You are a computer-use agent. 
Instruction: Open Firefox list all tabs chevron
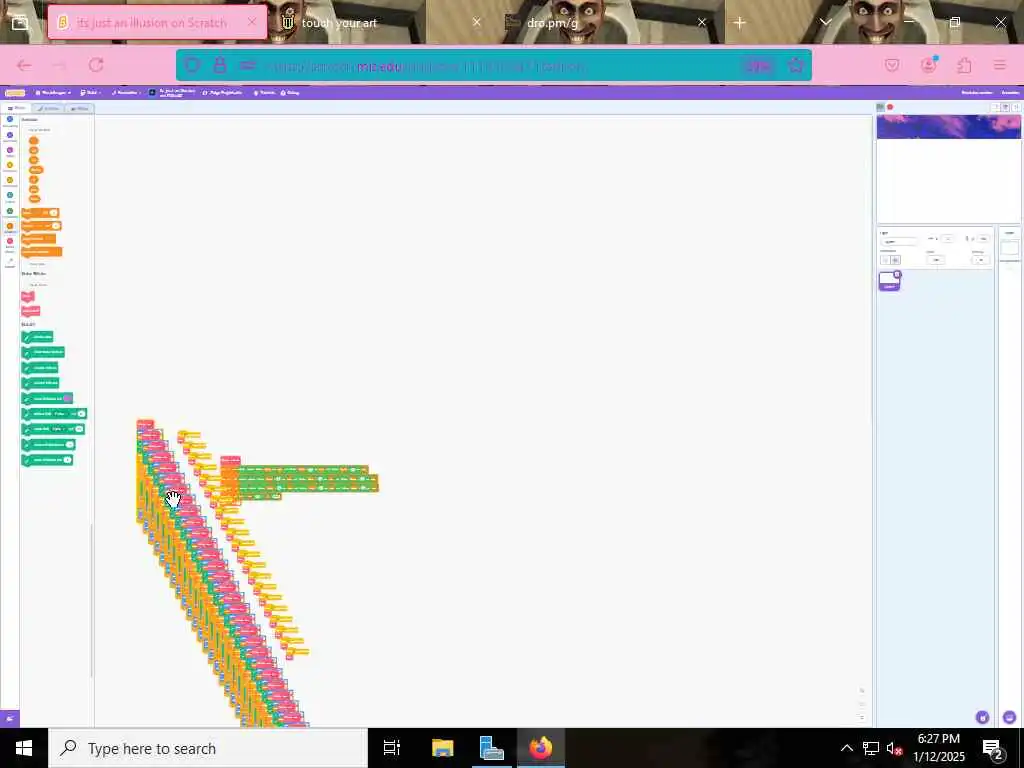click(x=825, y=22)
